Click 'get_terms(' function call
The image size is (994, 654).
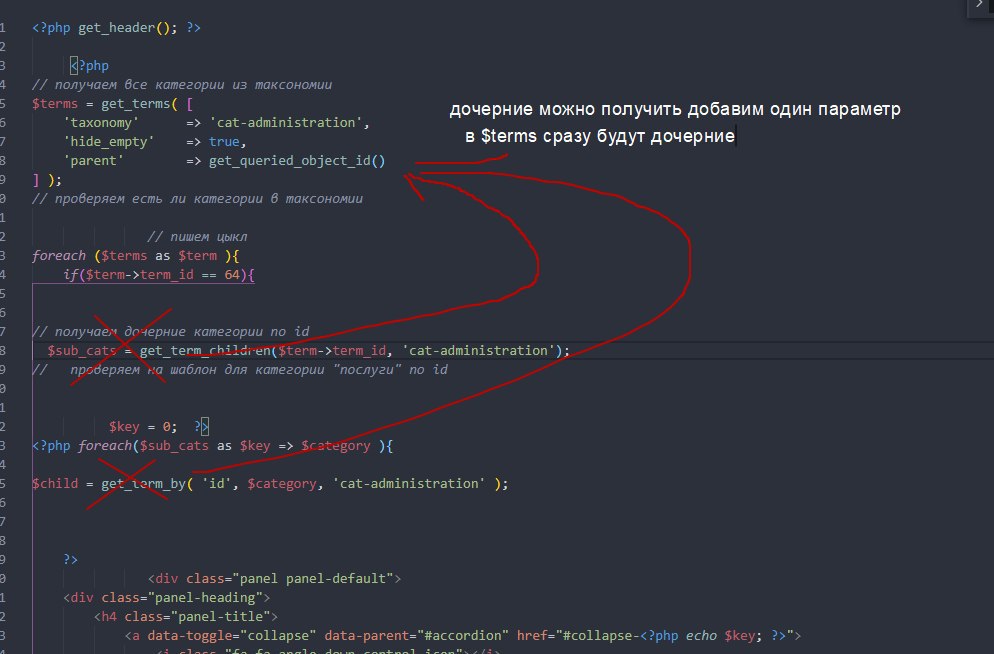tap(139, 103)
